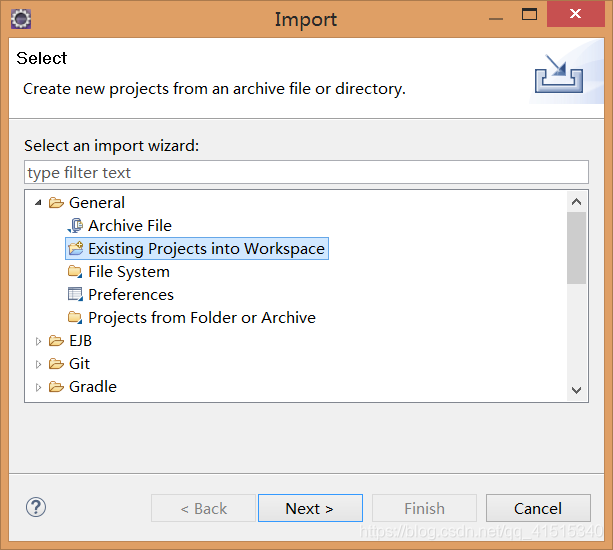Select the Git category label

pyautogui.click(x=79, y=364)
